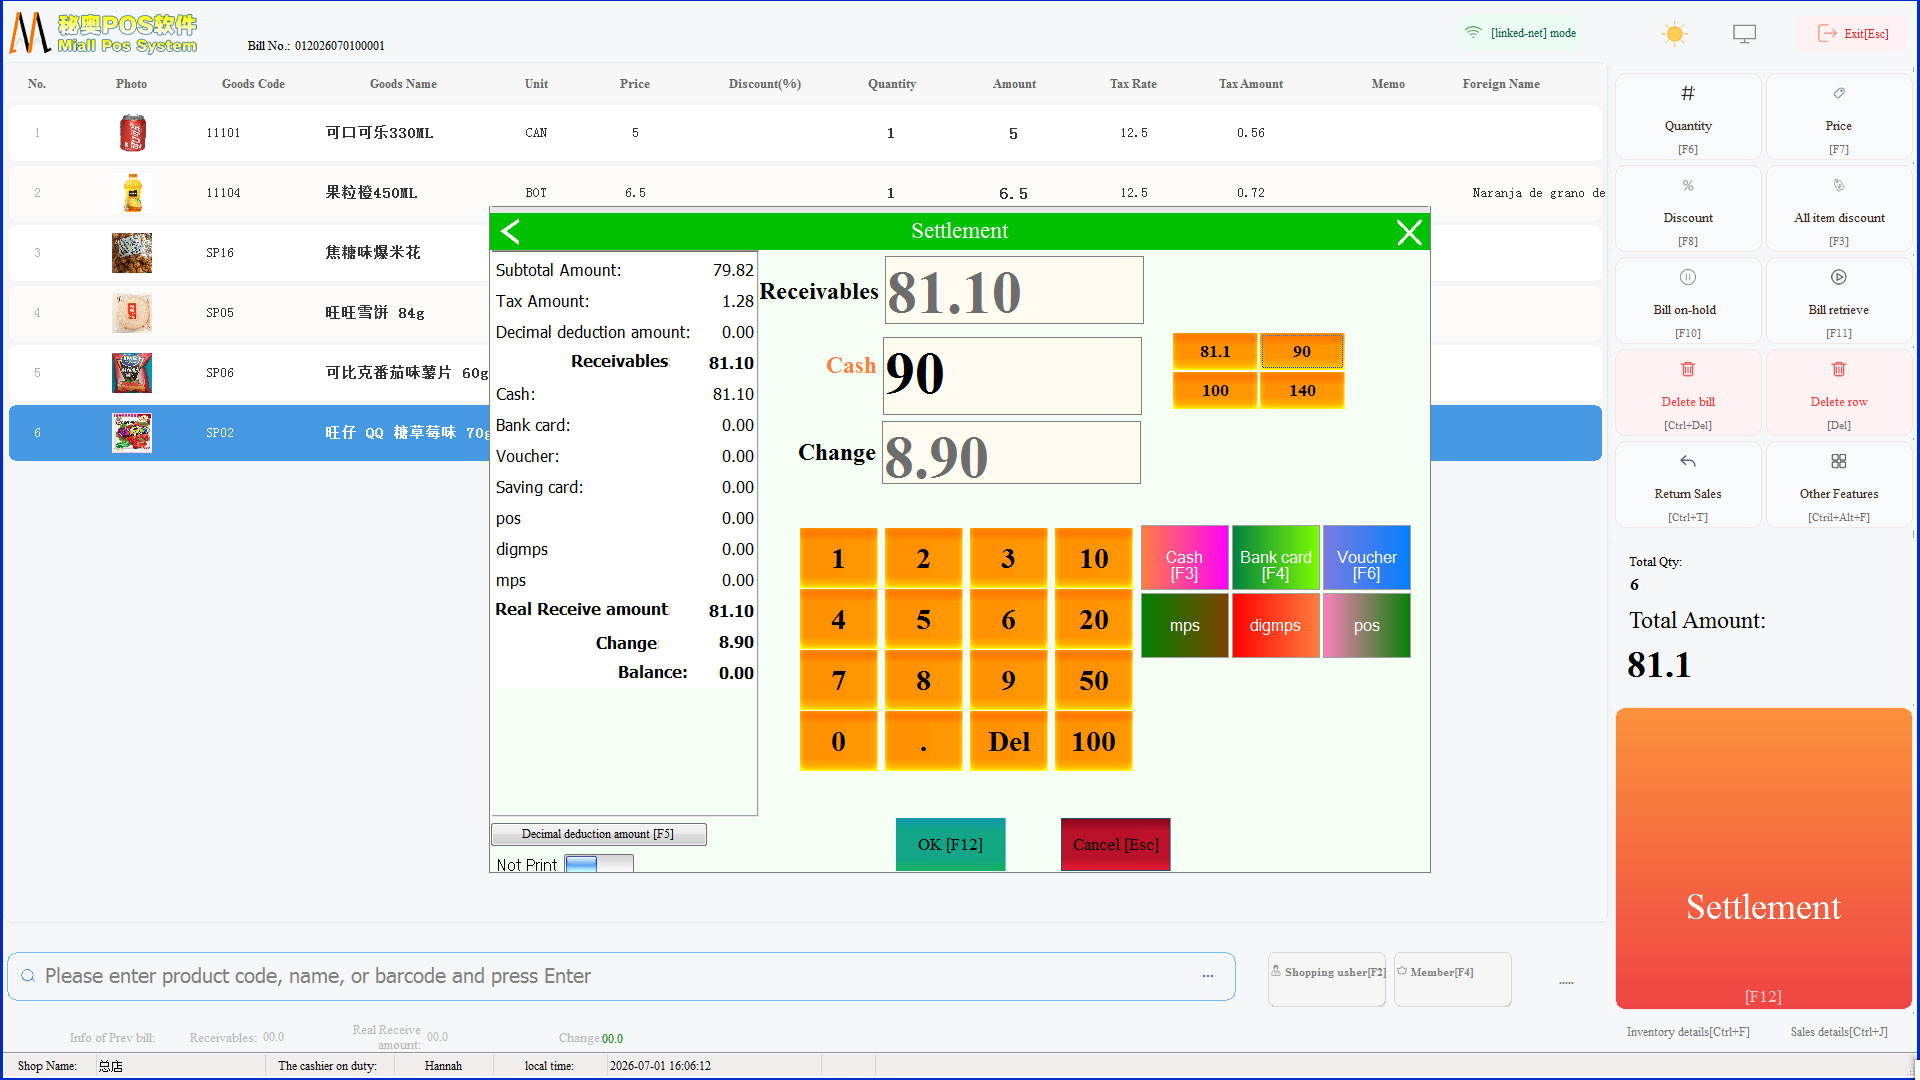Image resolution: width=1920 pixels, height=1080 pixels.
Task: Click Coca-Cola can product photo
Action: pos(132,133)
